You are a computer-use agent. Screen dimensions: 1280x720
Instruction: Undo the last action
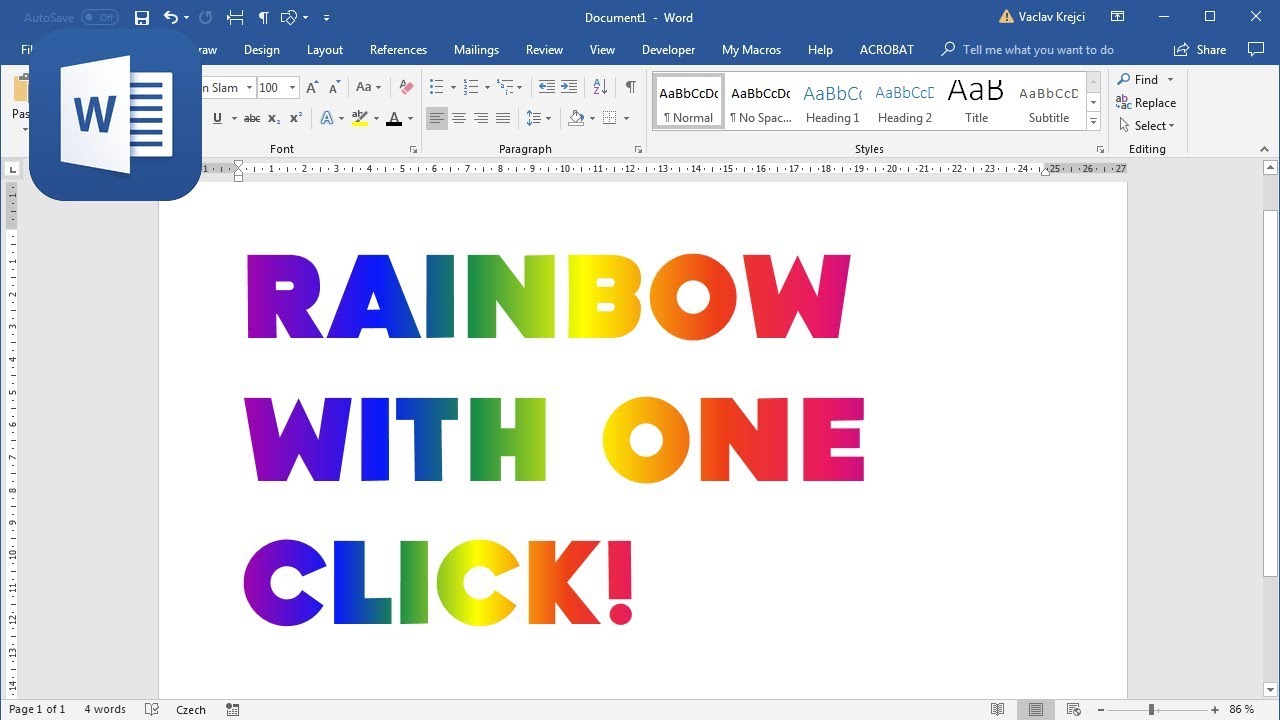(x=170, y=18)
